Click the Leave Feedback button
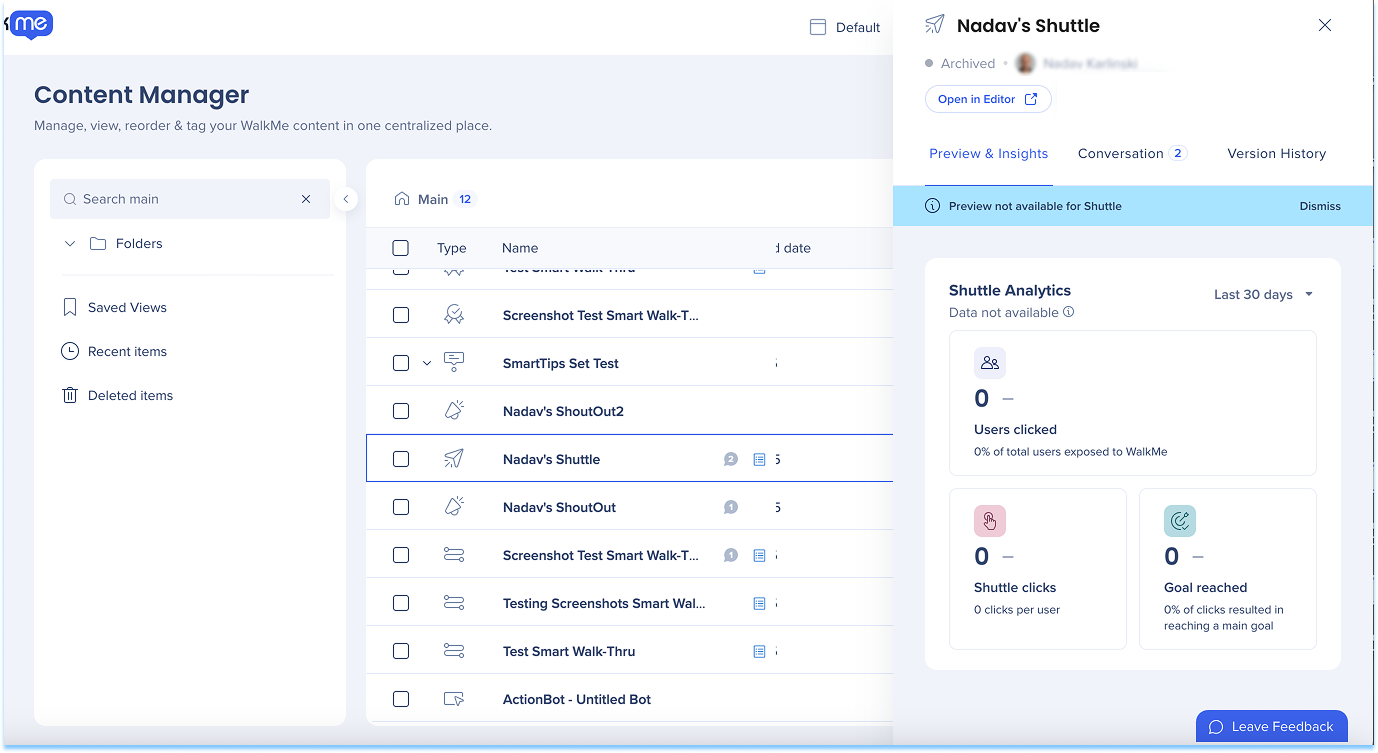This screenshot has height=753, width=1378. coord(1271,727)
